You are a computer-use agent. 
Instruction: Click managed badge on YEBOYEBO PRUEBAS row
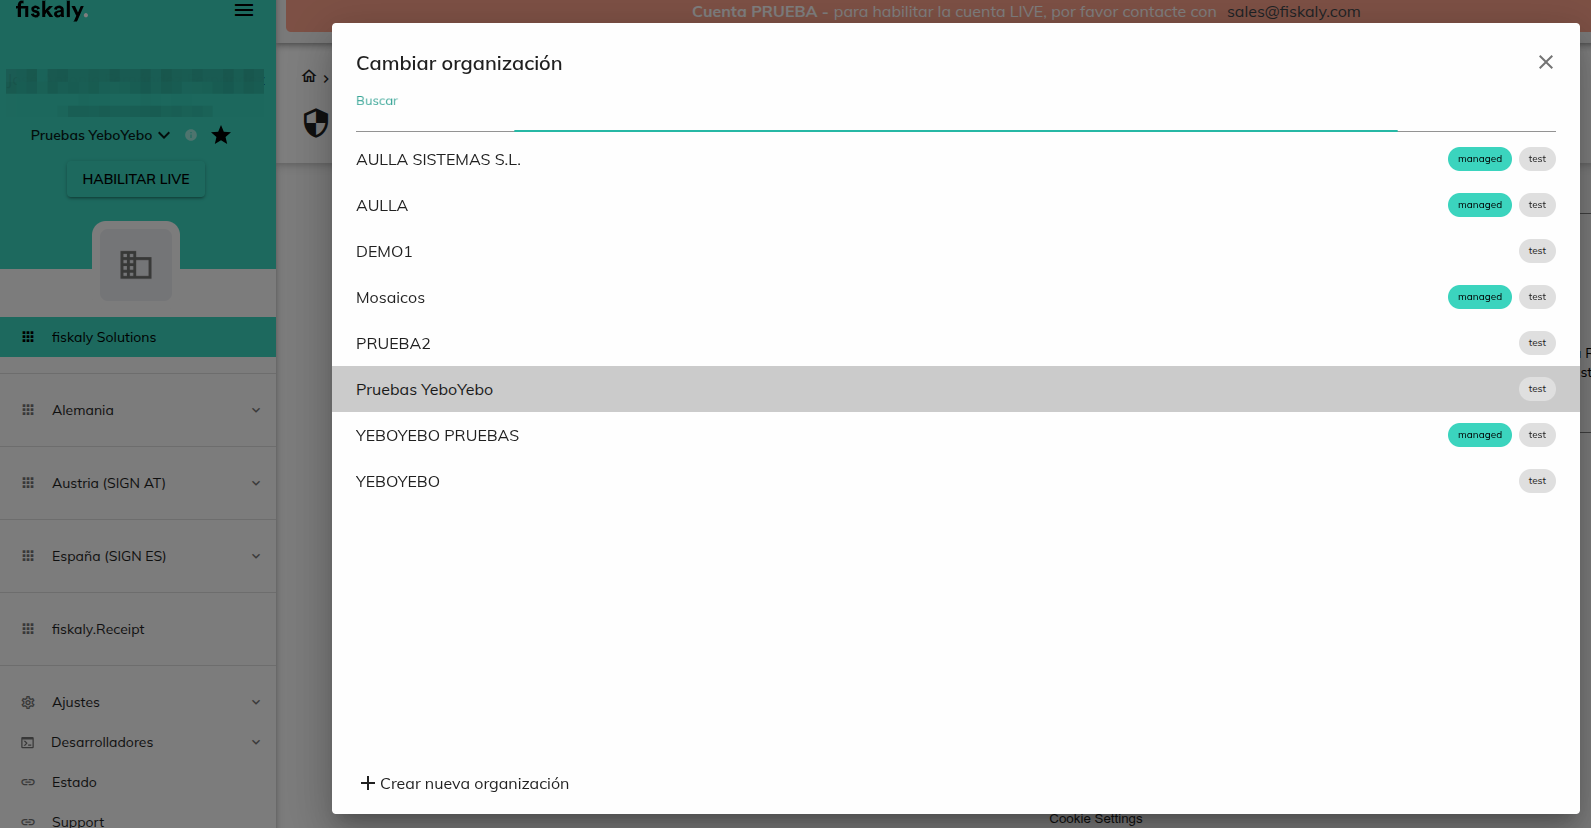(x=1480, y=435)
